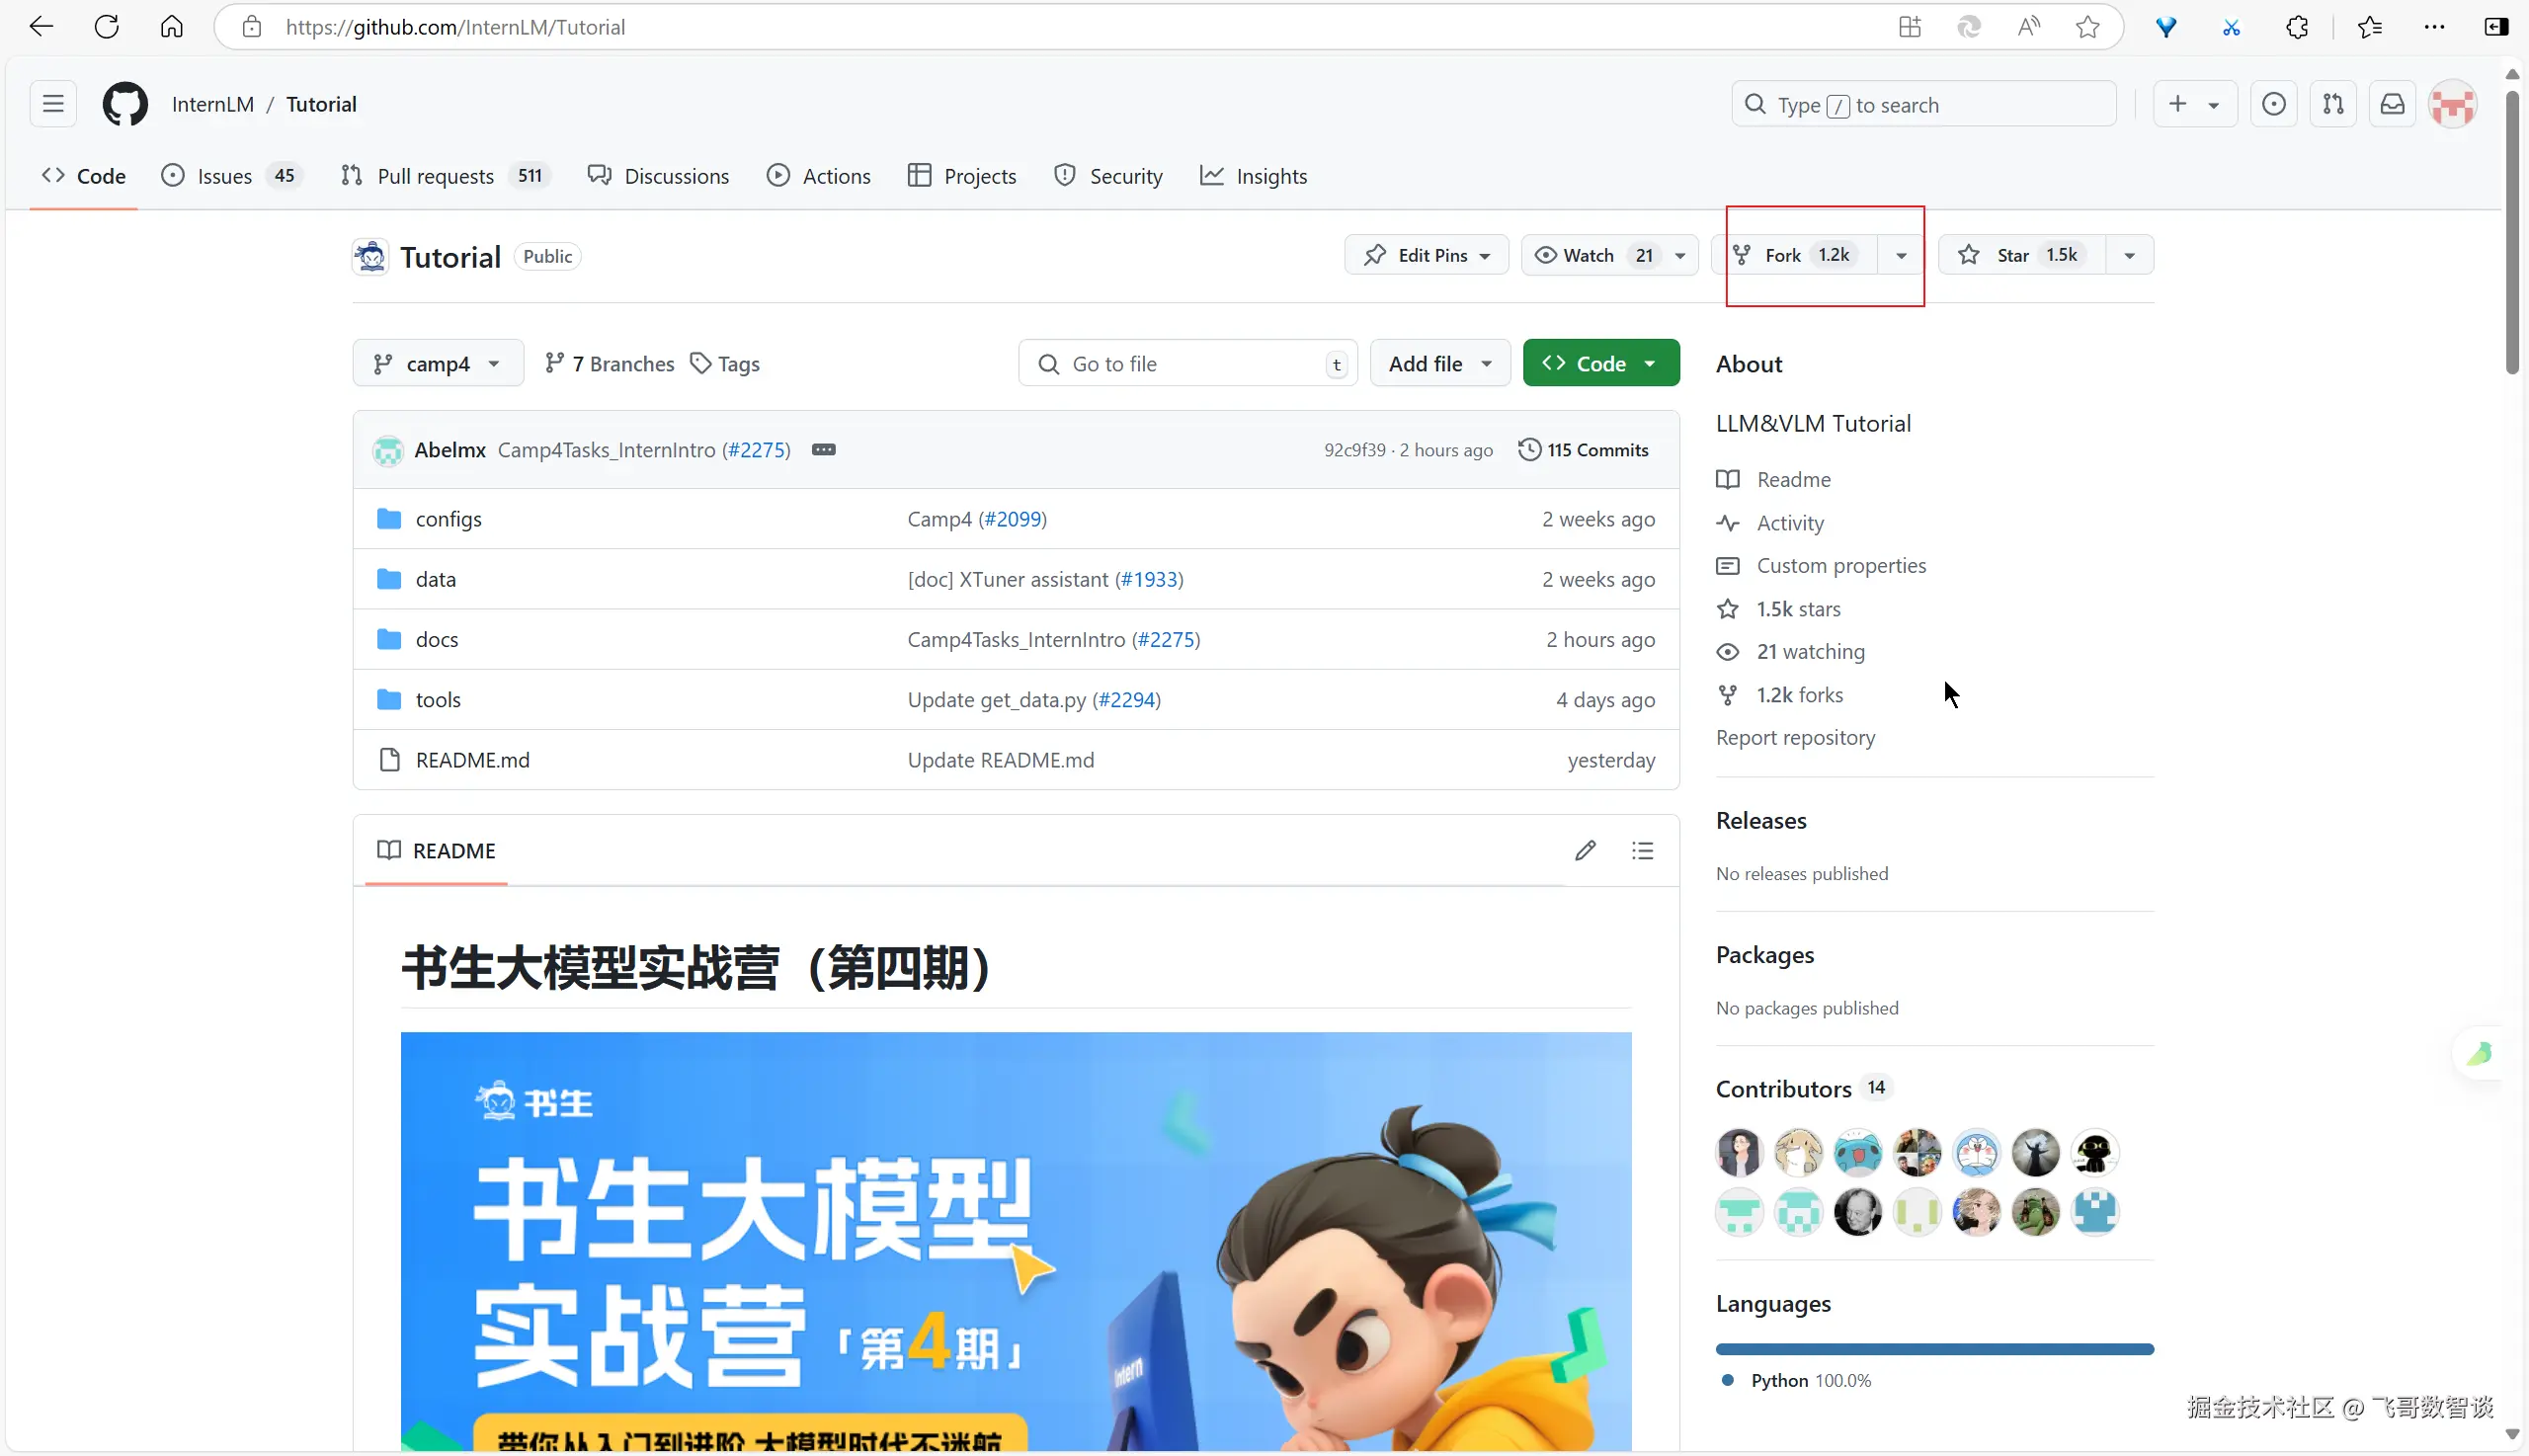Click the notifications inbox icon
This screenshot has width=2529, height=1456.
point(2392,104)
